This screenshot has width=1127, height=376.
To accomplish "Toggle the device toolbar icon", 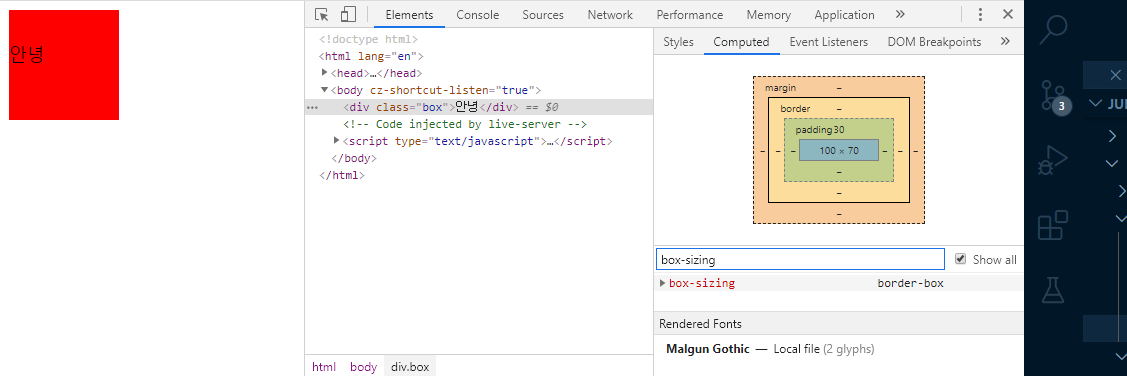I will point(348,14).
